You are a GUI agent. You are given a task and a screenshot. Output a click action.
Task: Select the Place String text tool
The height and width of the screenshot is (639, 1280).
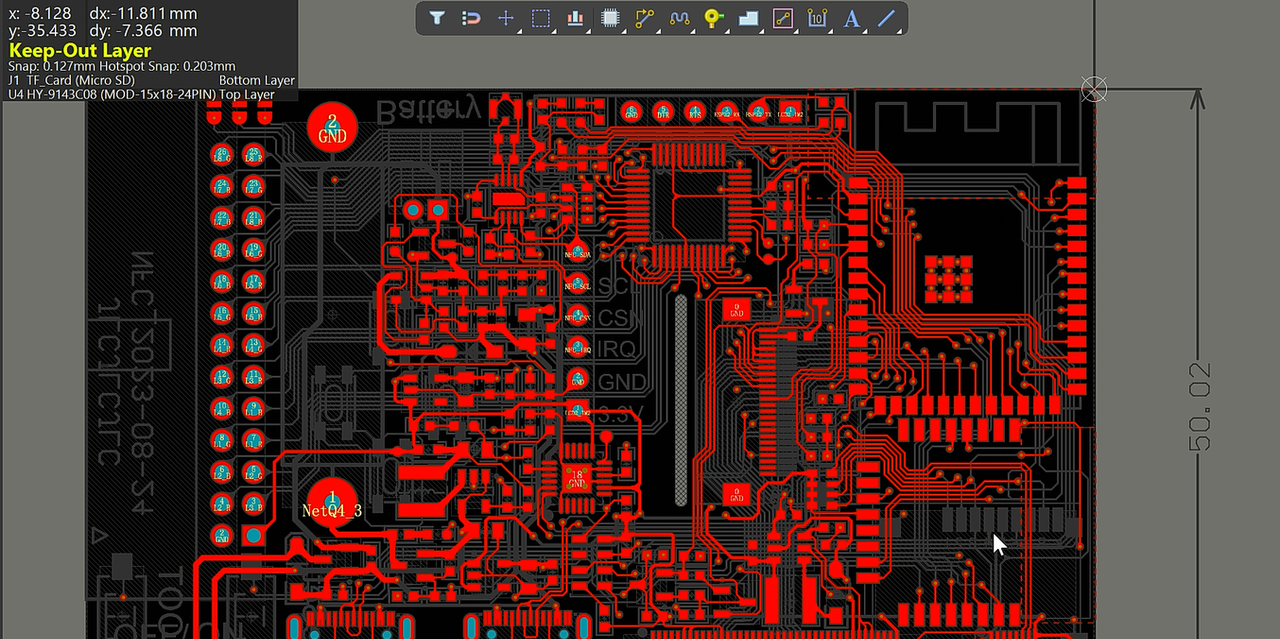pos(852,18)
